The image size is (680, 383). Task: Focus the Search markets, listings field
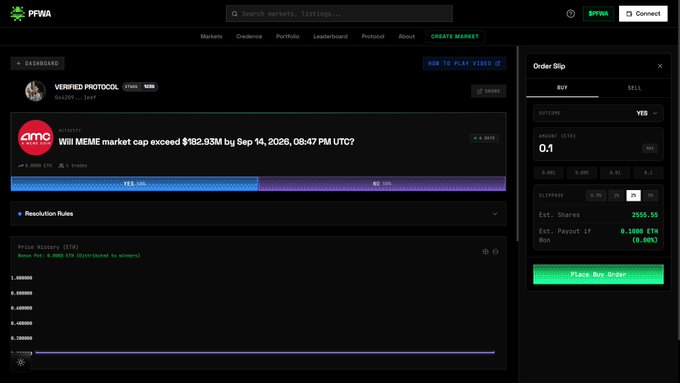pyautogui.click(x=339, y=14)
